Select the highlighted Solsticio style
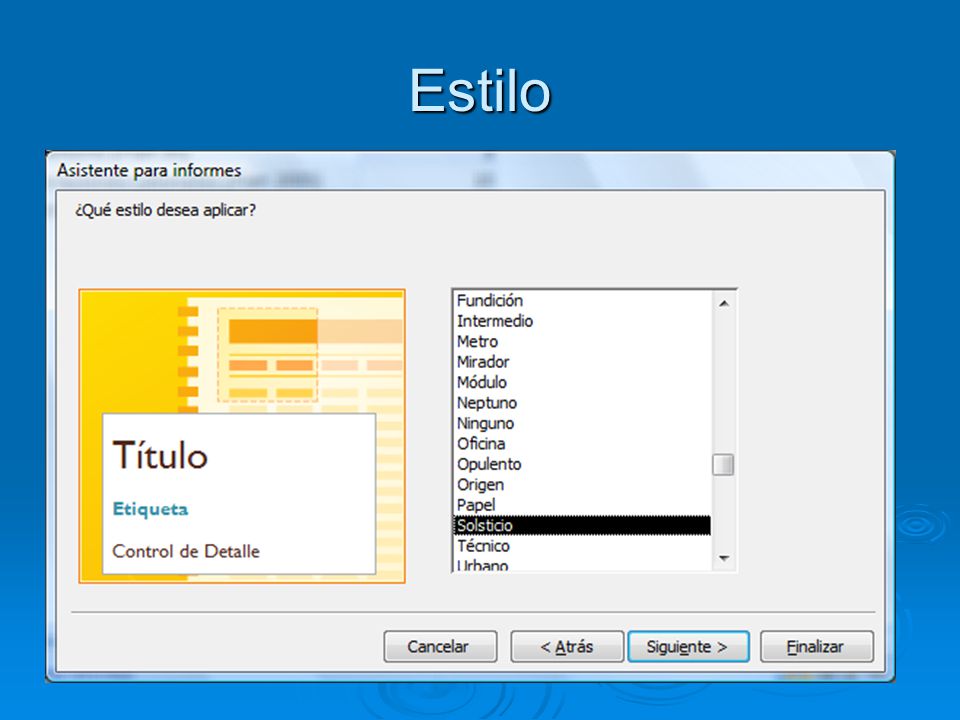Viewport: 960px width, 720px height. (x=582, y=525)
